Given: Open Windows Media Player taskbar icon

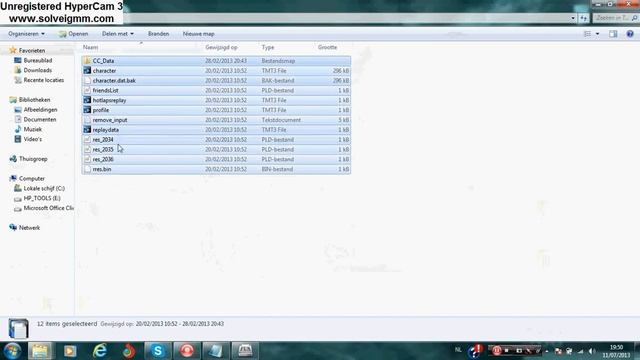Looking at the screenshot, I should coord(70,351).
